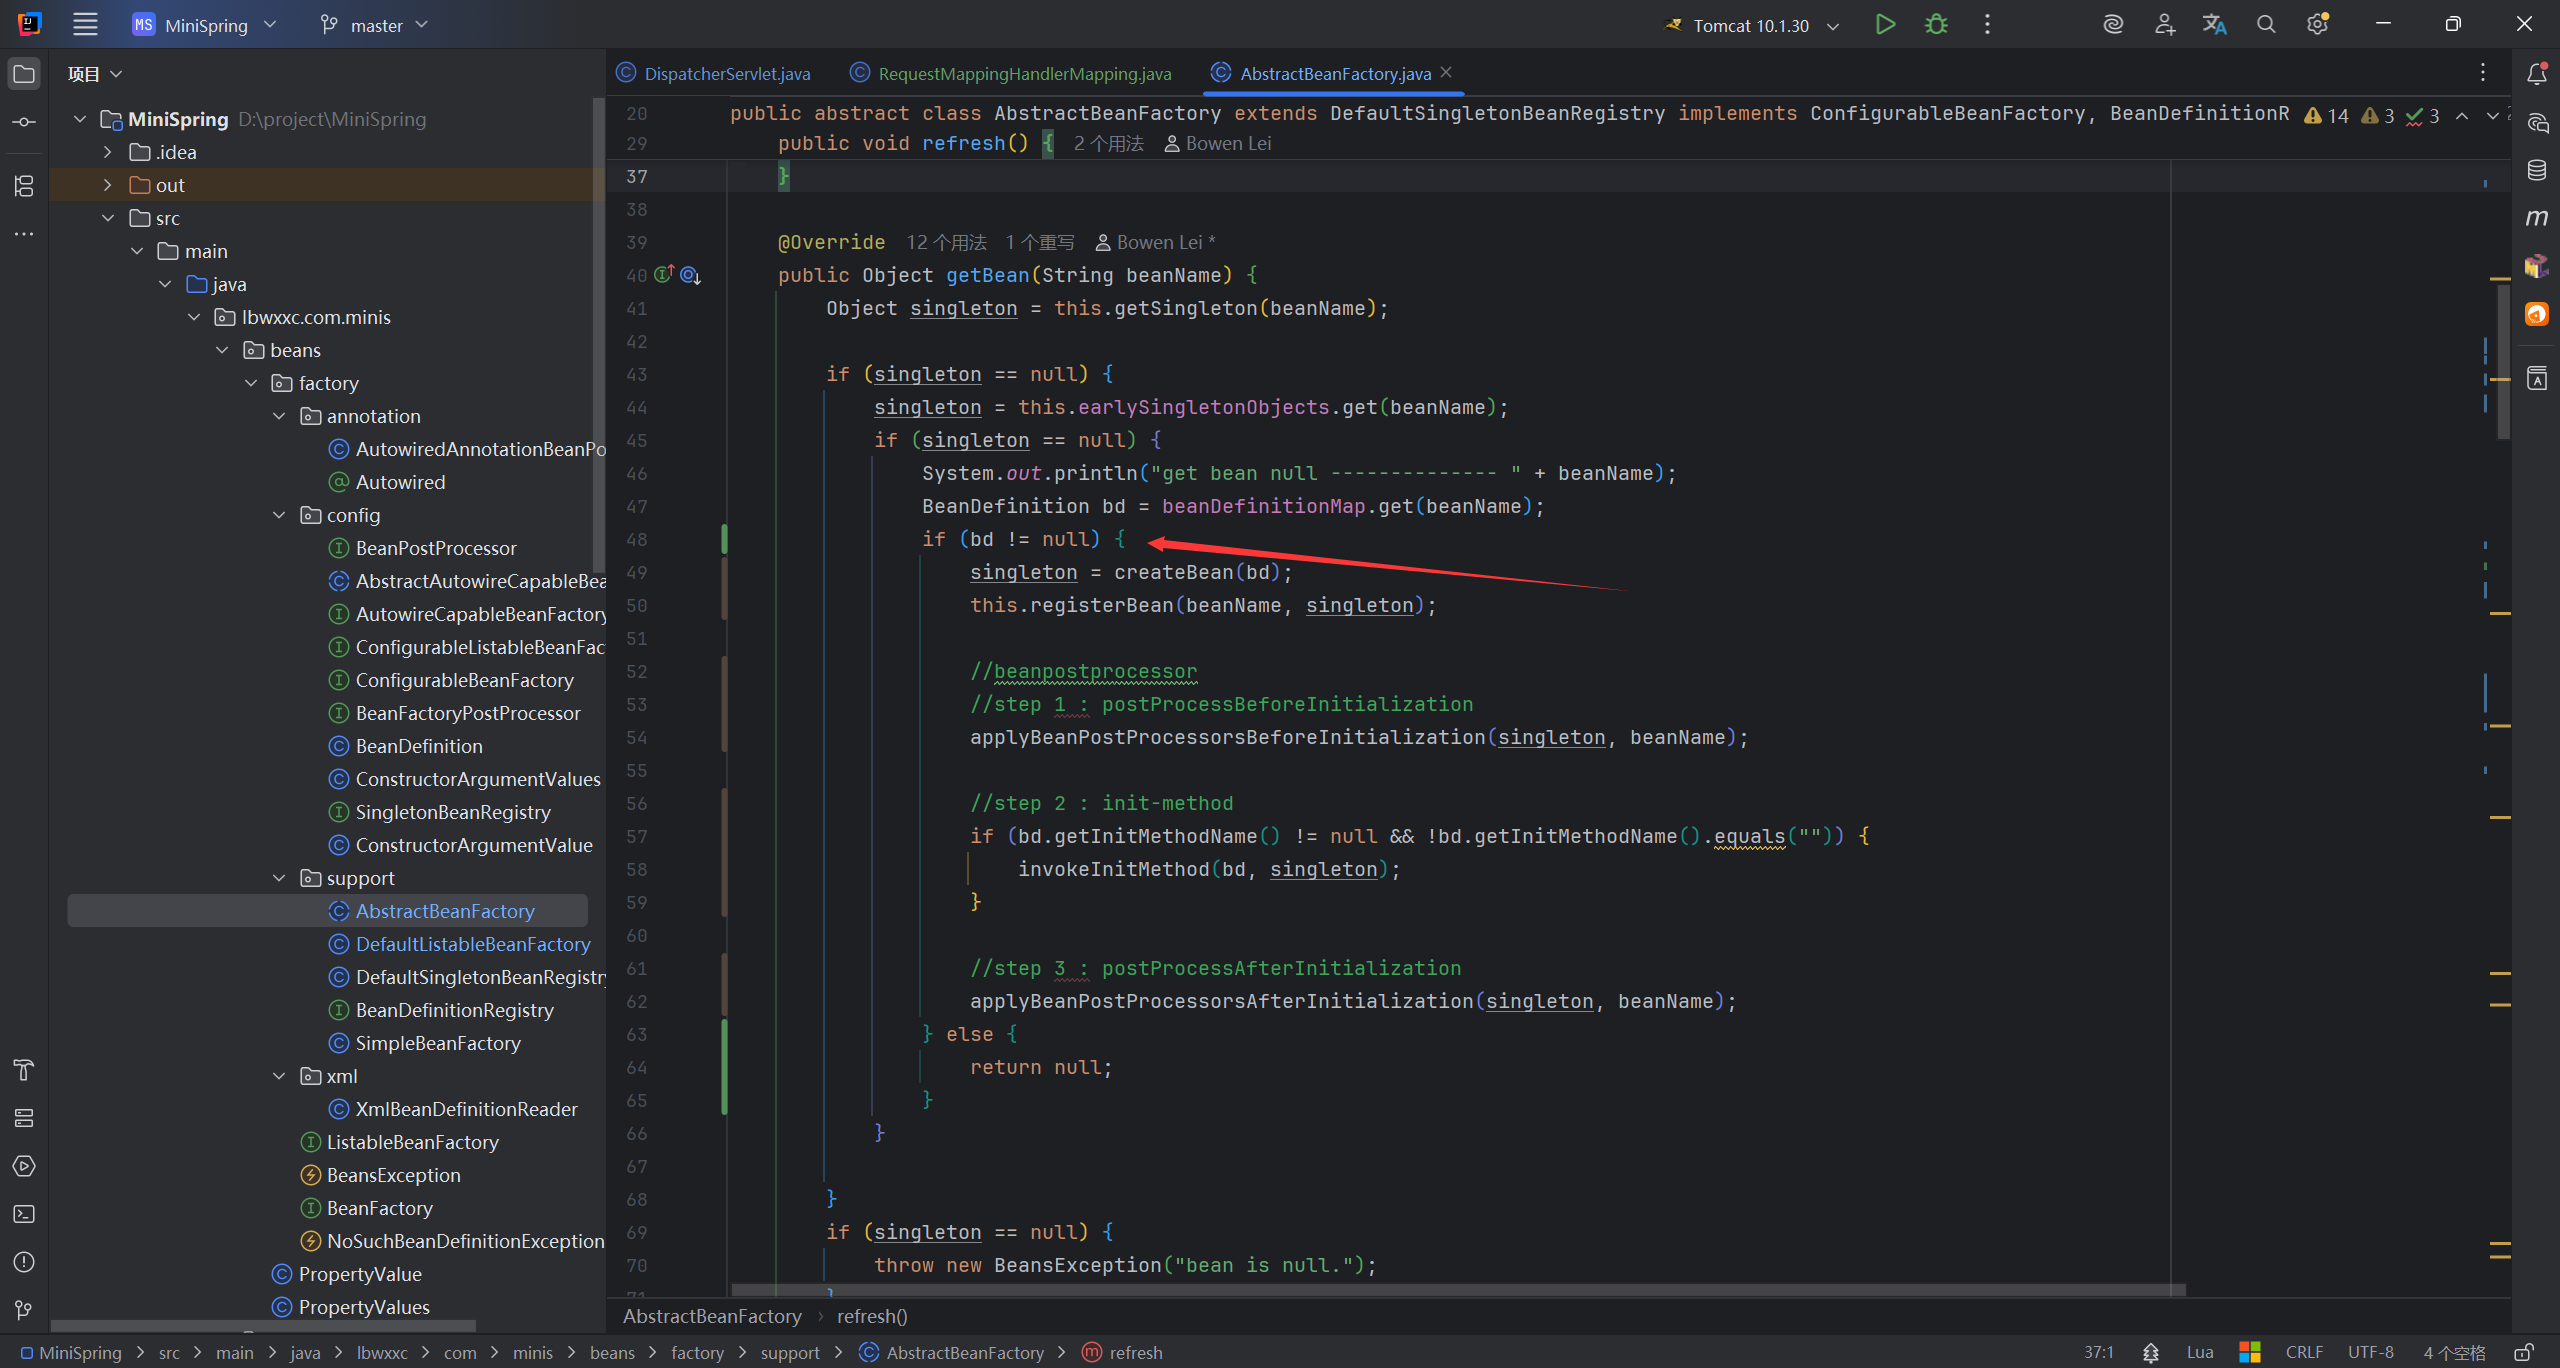Run the Tomcat 10.1.30 configuration
2560x1368 pixels.
[x=1885, y=25]
